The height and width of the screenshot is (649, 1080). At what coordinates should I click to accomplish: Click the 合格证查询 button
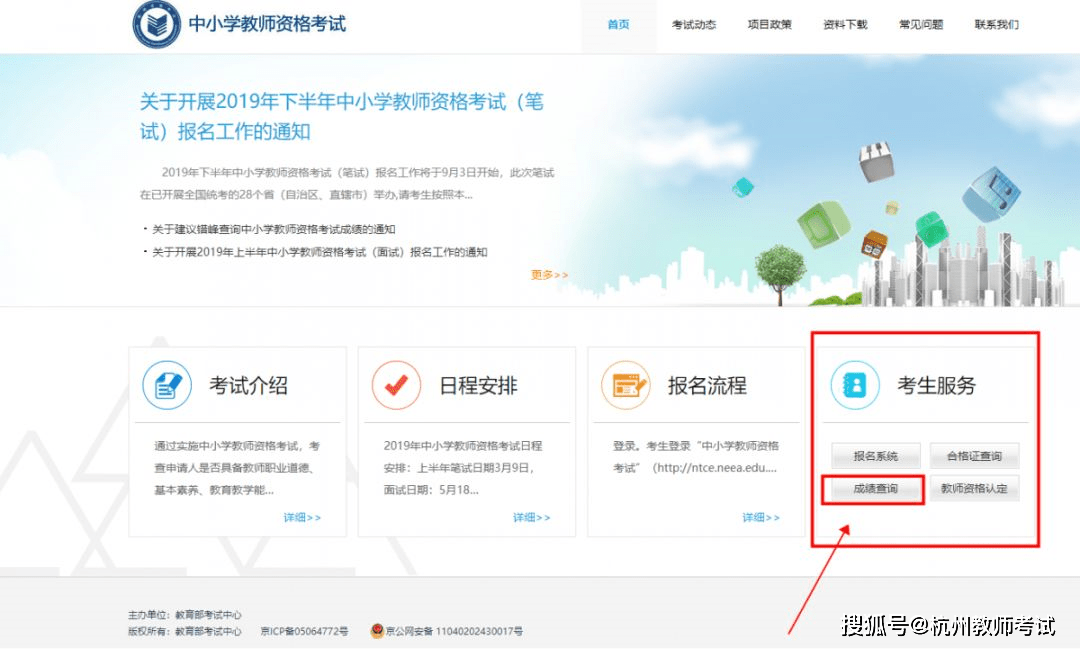(974, 456)
